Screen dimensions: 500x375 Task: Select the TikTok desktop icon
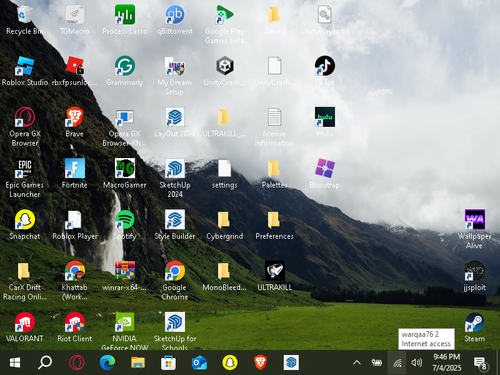[325, 66]
